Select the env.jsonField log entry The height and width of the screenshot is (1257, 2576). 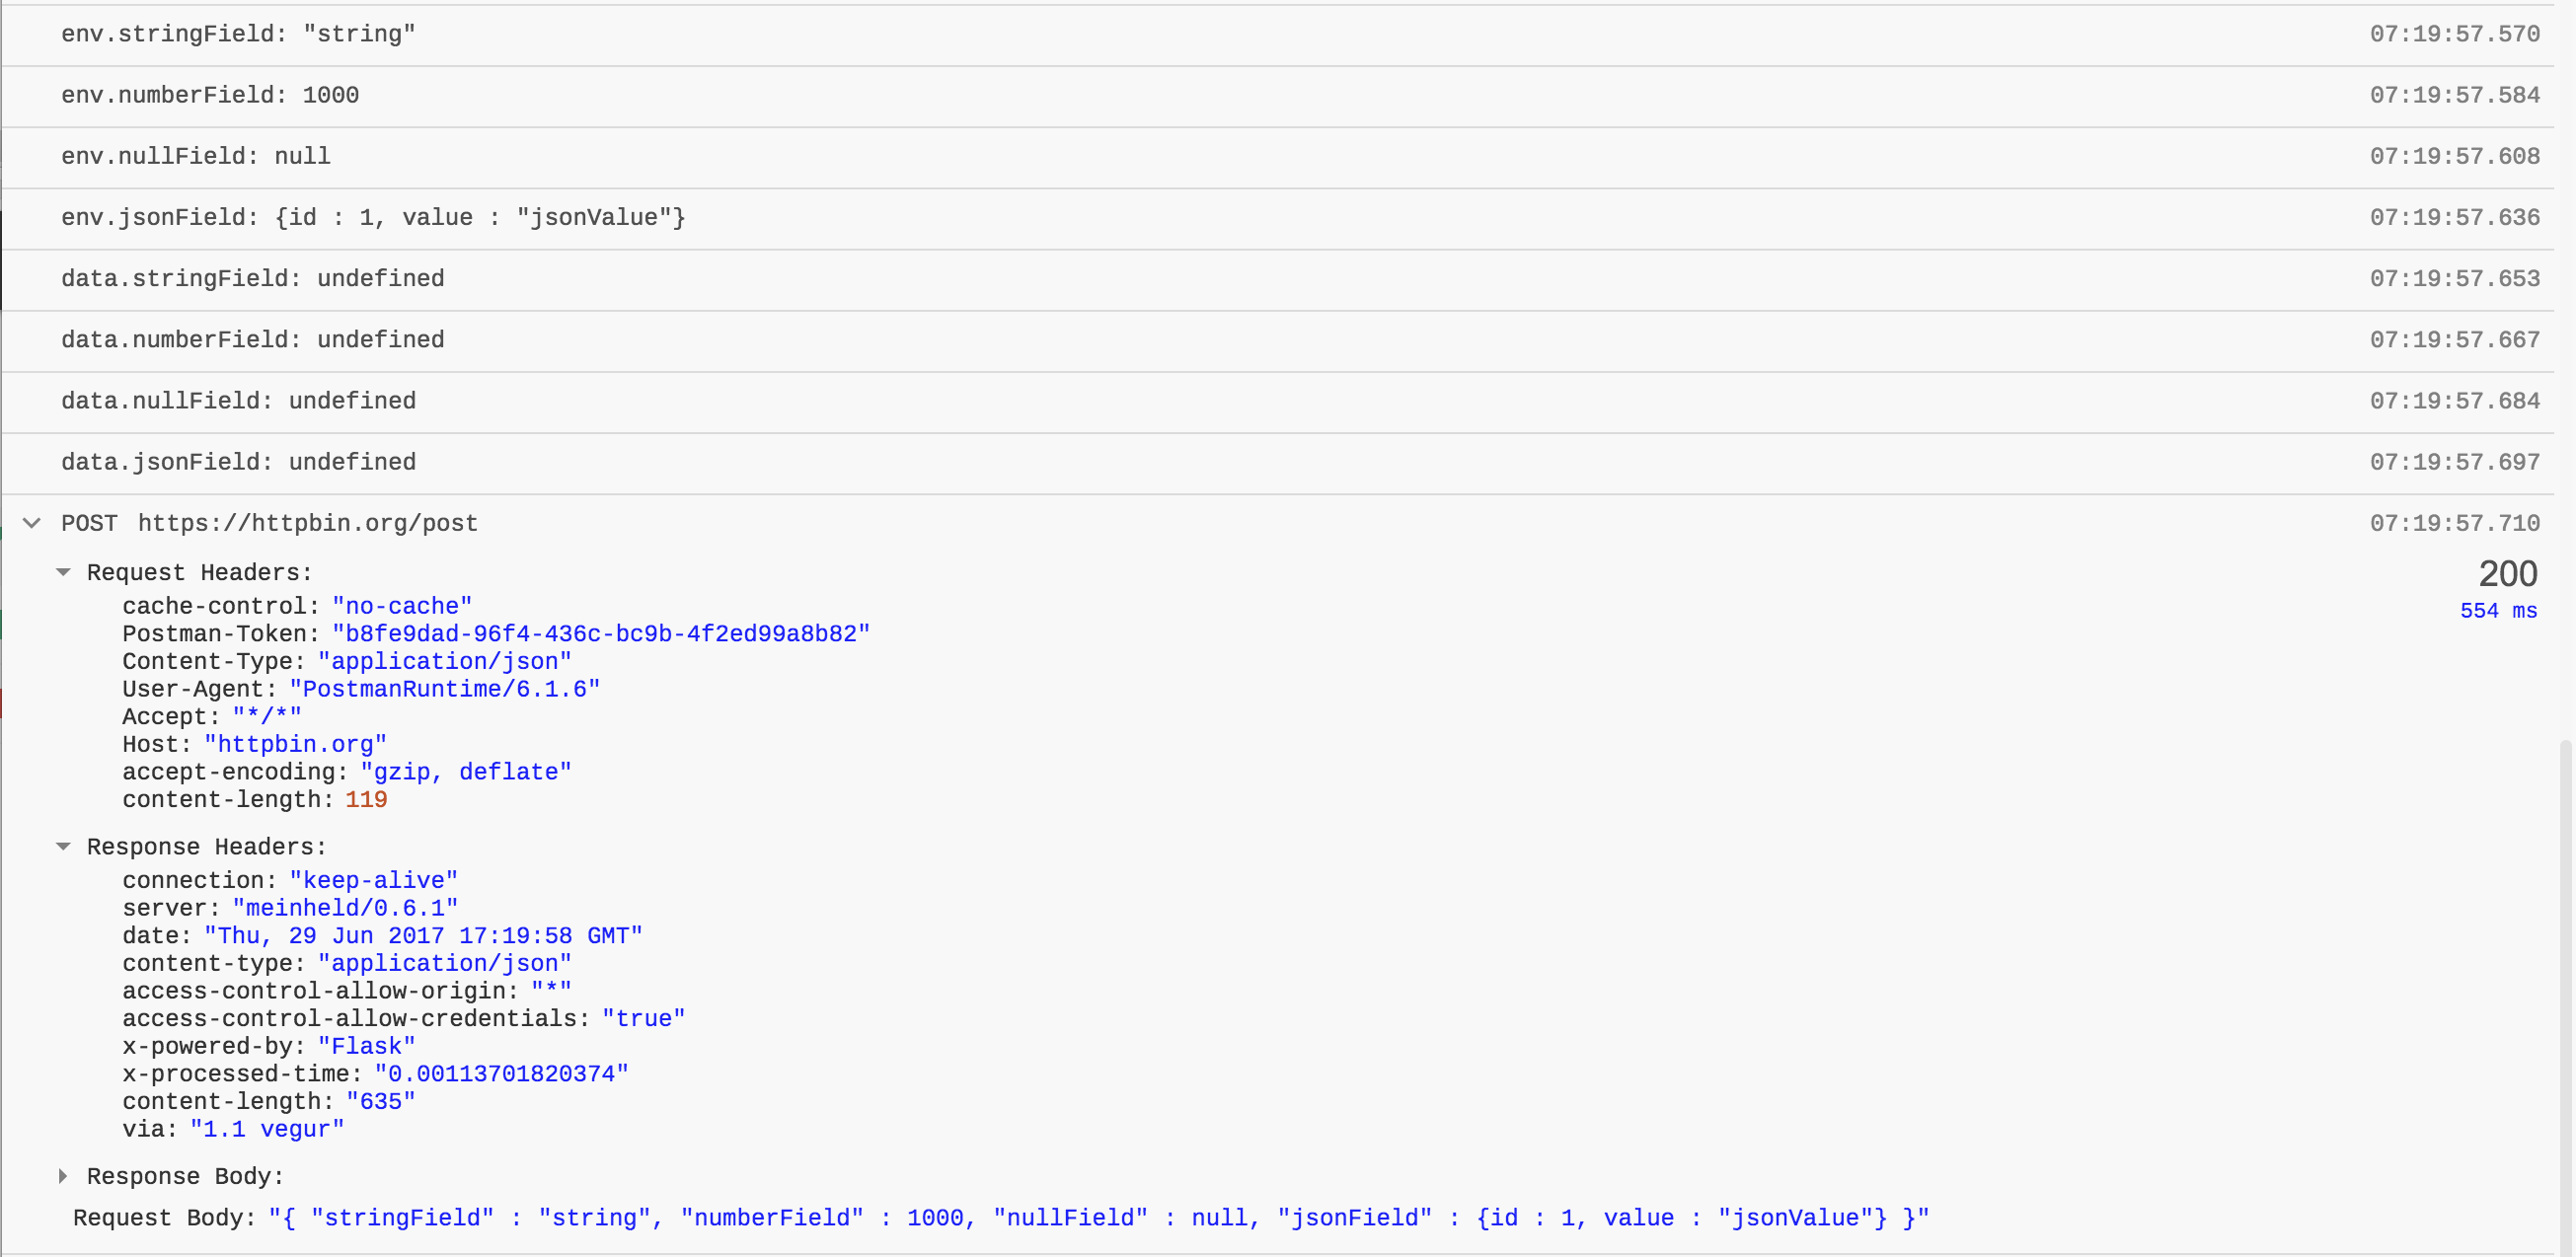point(372,217)
